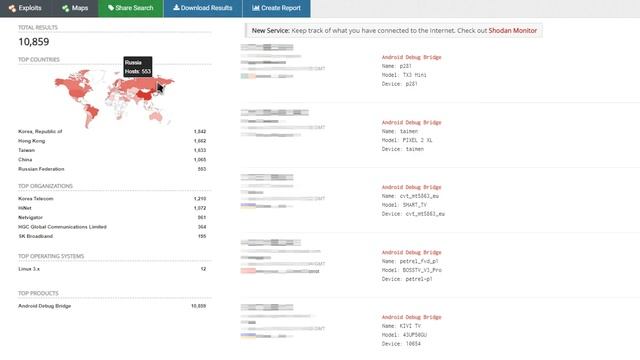640x360 pixels.
Task: Open the result with Model PIXEL 2 XL
Action: click(x=407, y=140)
